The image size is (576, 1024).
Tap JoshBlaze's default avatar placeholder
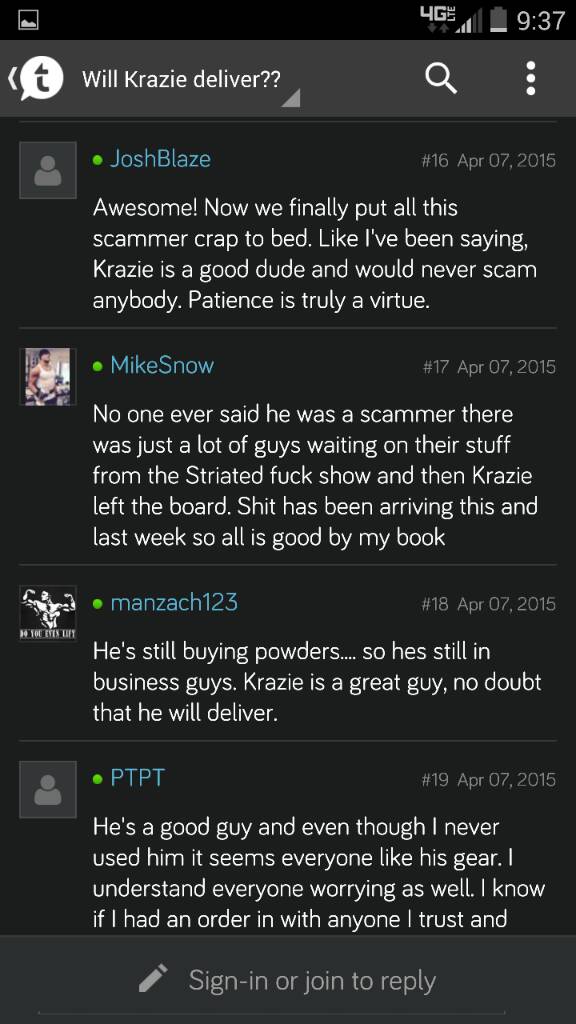48,170
